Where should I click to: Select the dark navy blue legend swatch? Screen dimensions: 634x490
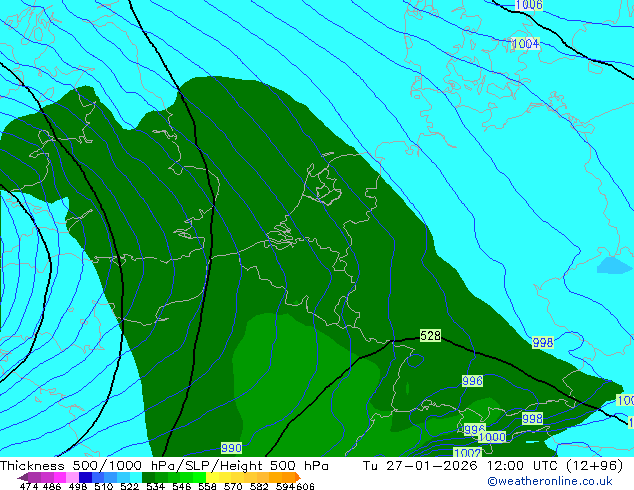click(85, 477)
